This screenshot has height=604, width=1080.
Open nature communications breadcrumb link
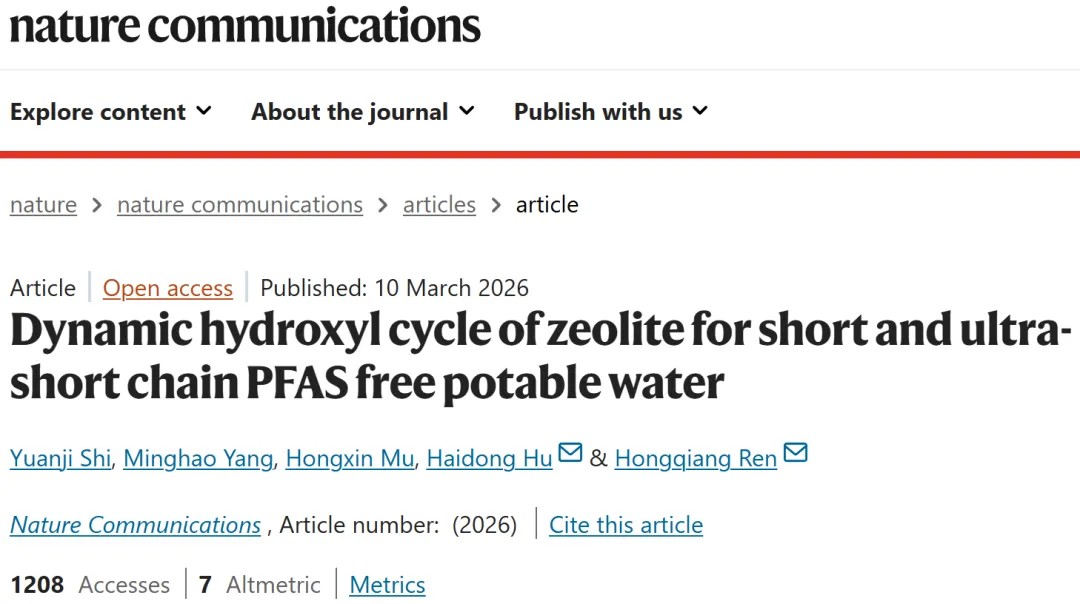click(x=240, y=205)
